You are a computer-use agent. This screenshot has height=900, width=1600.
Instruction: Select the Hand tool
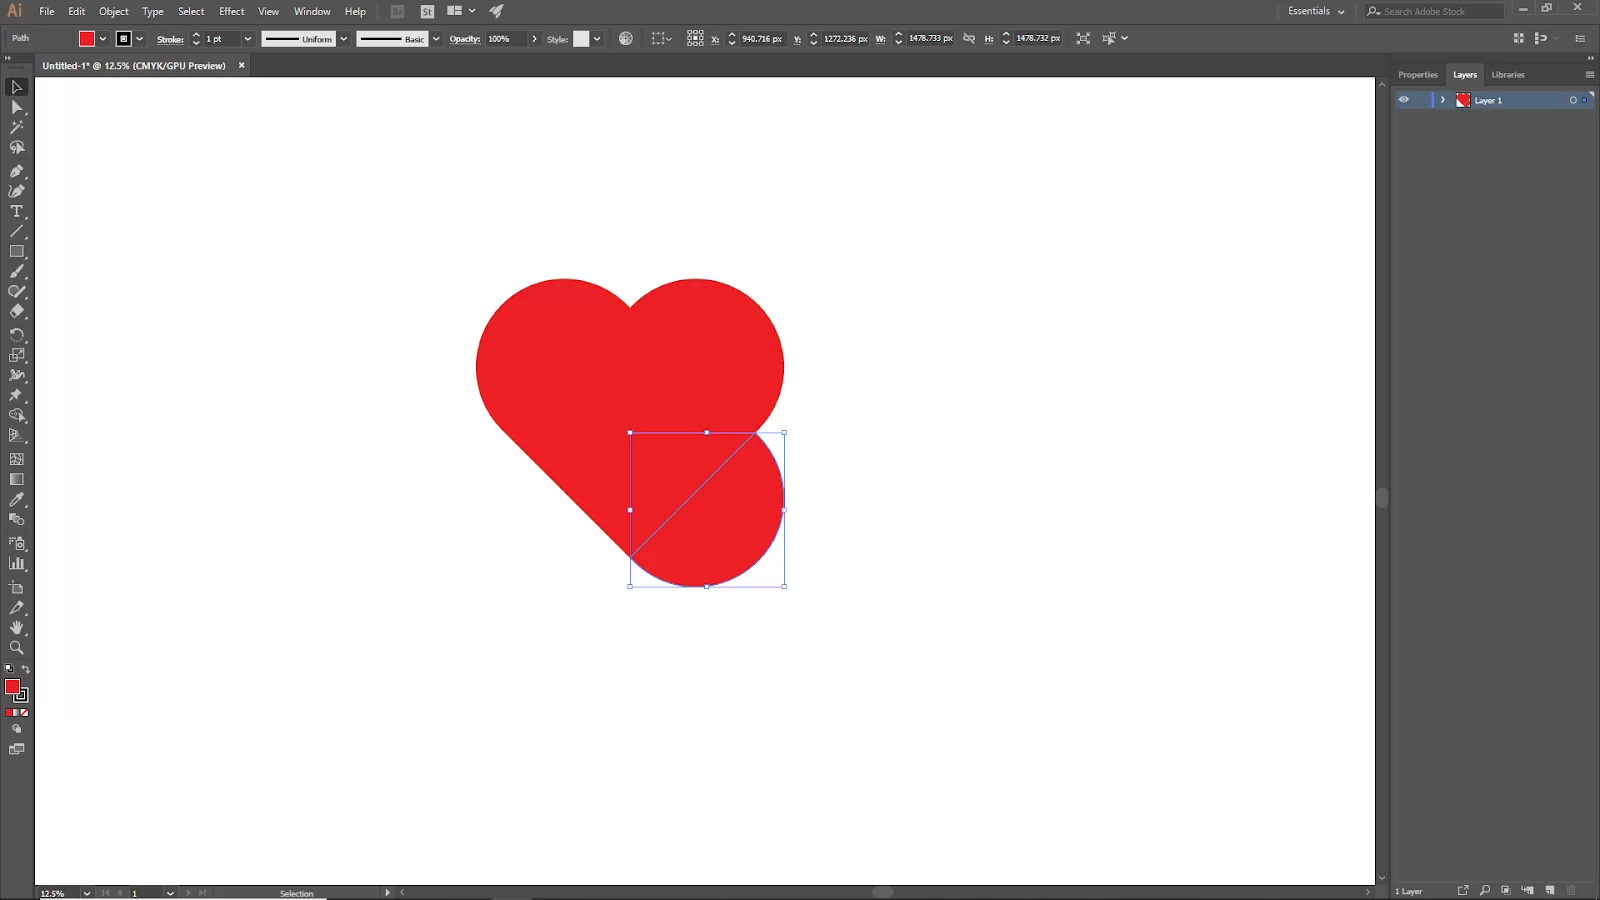[16, 627]
